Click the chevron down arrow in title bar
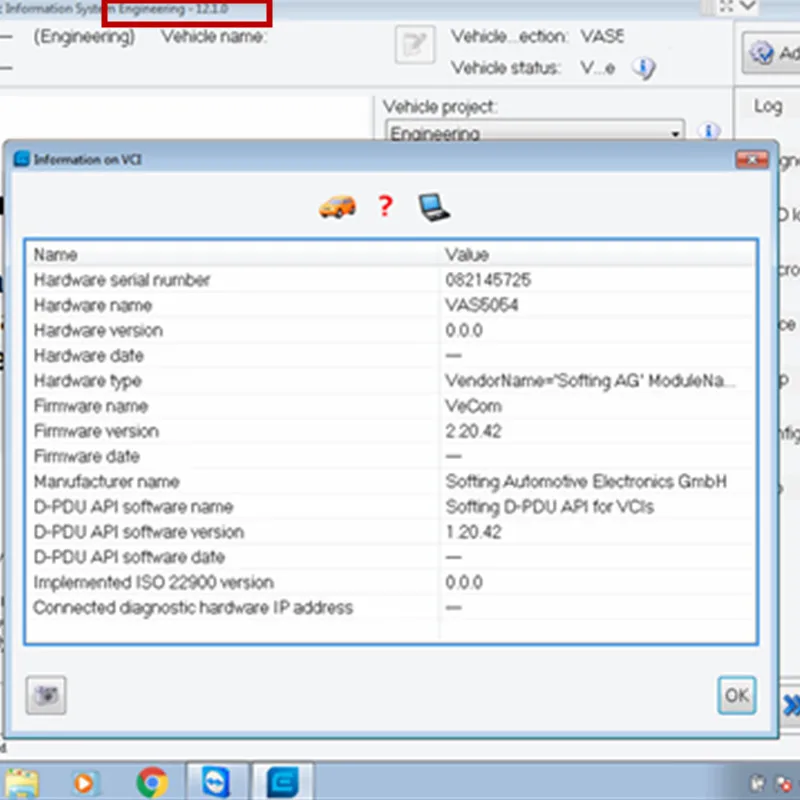 747,5
